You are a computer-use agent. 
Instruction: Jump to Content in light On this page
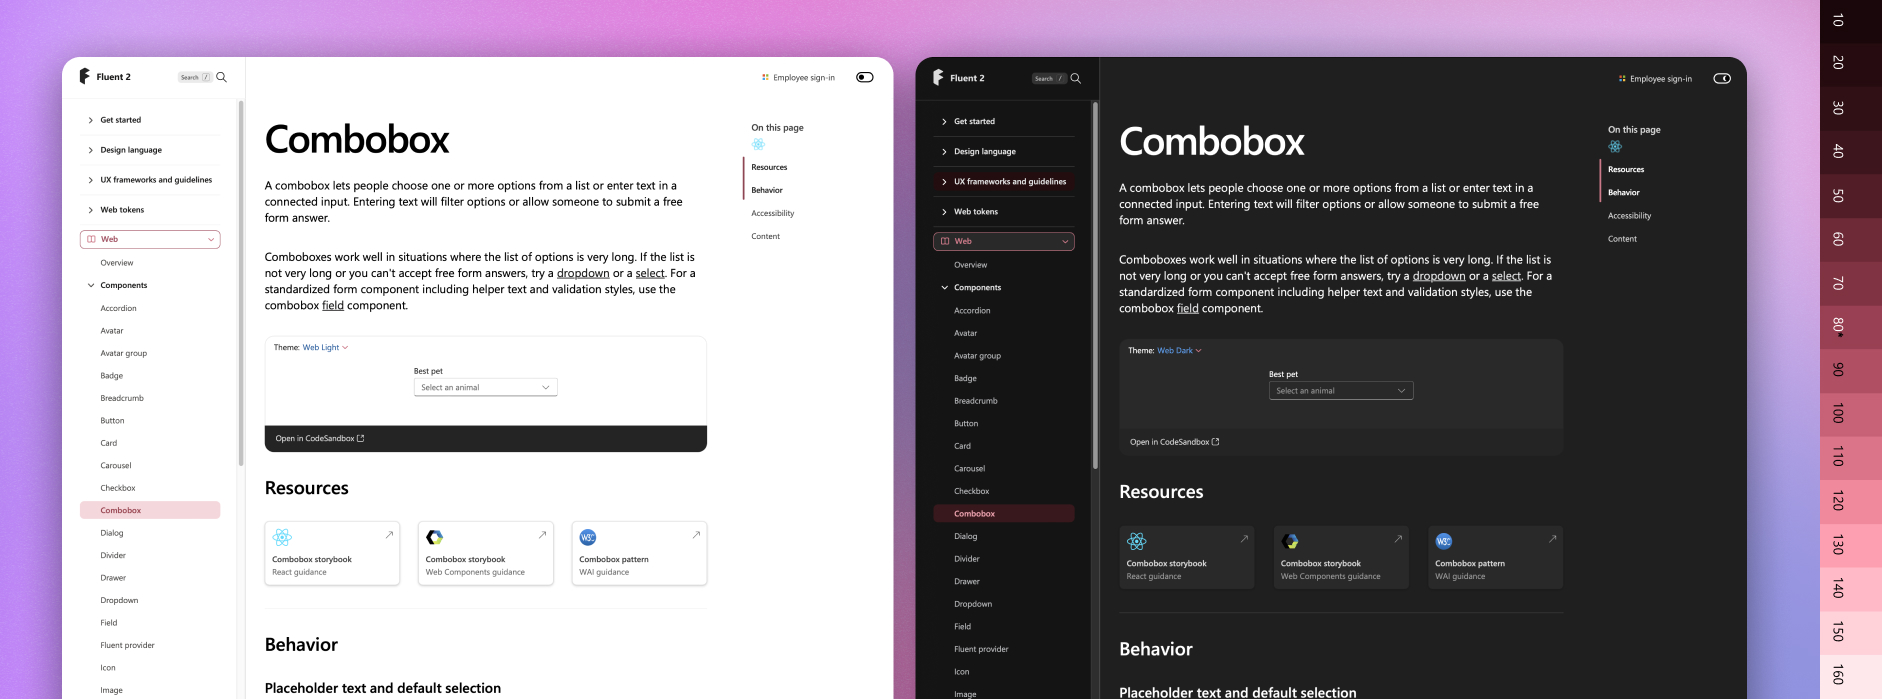(x=766, y=236)
